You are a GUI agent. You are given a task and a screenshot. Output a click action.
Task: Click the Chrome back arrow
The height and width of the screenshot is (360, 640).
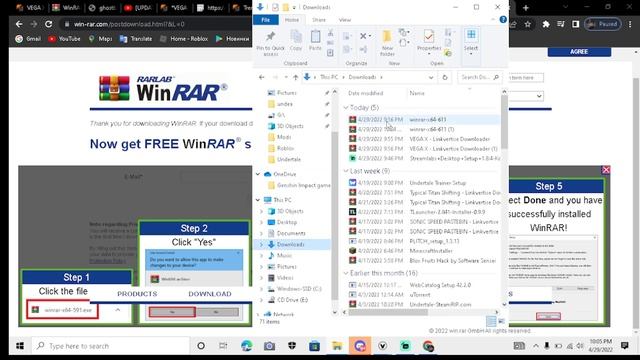19,24
